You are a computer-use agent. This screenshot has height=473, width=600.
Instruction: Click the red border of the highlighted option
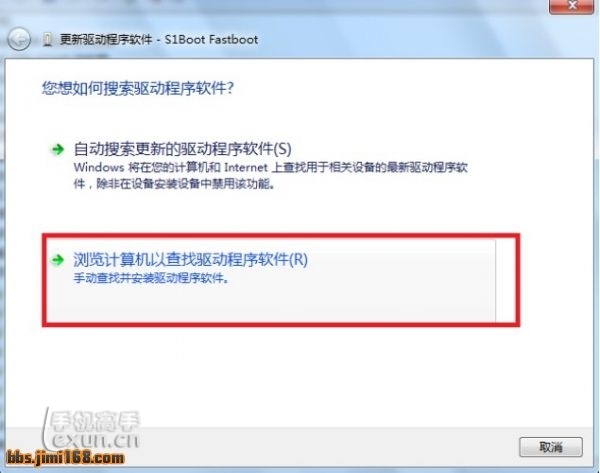pos(281,236)
